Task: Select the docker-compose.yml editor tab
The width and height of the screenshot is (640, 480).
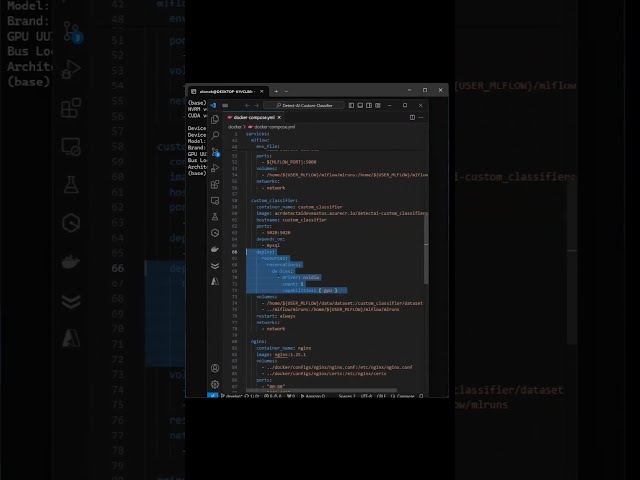Action: click(254, 118)
